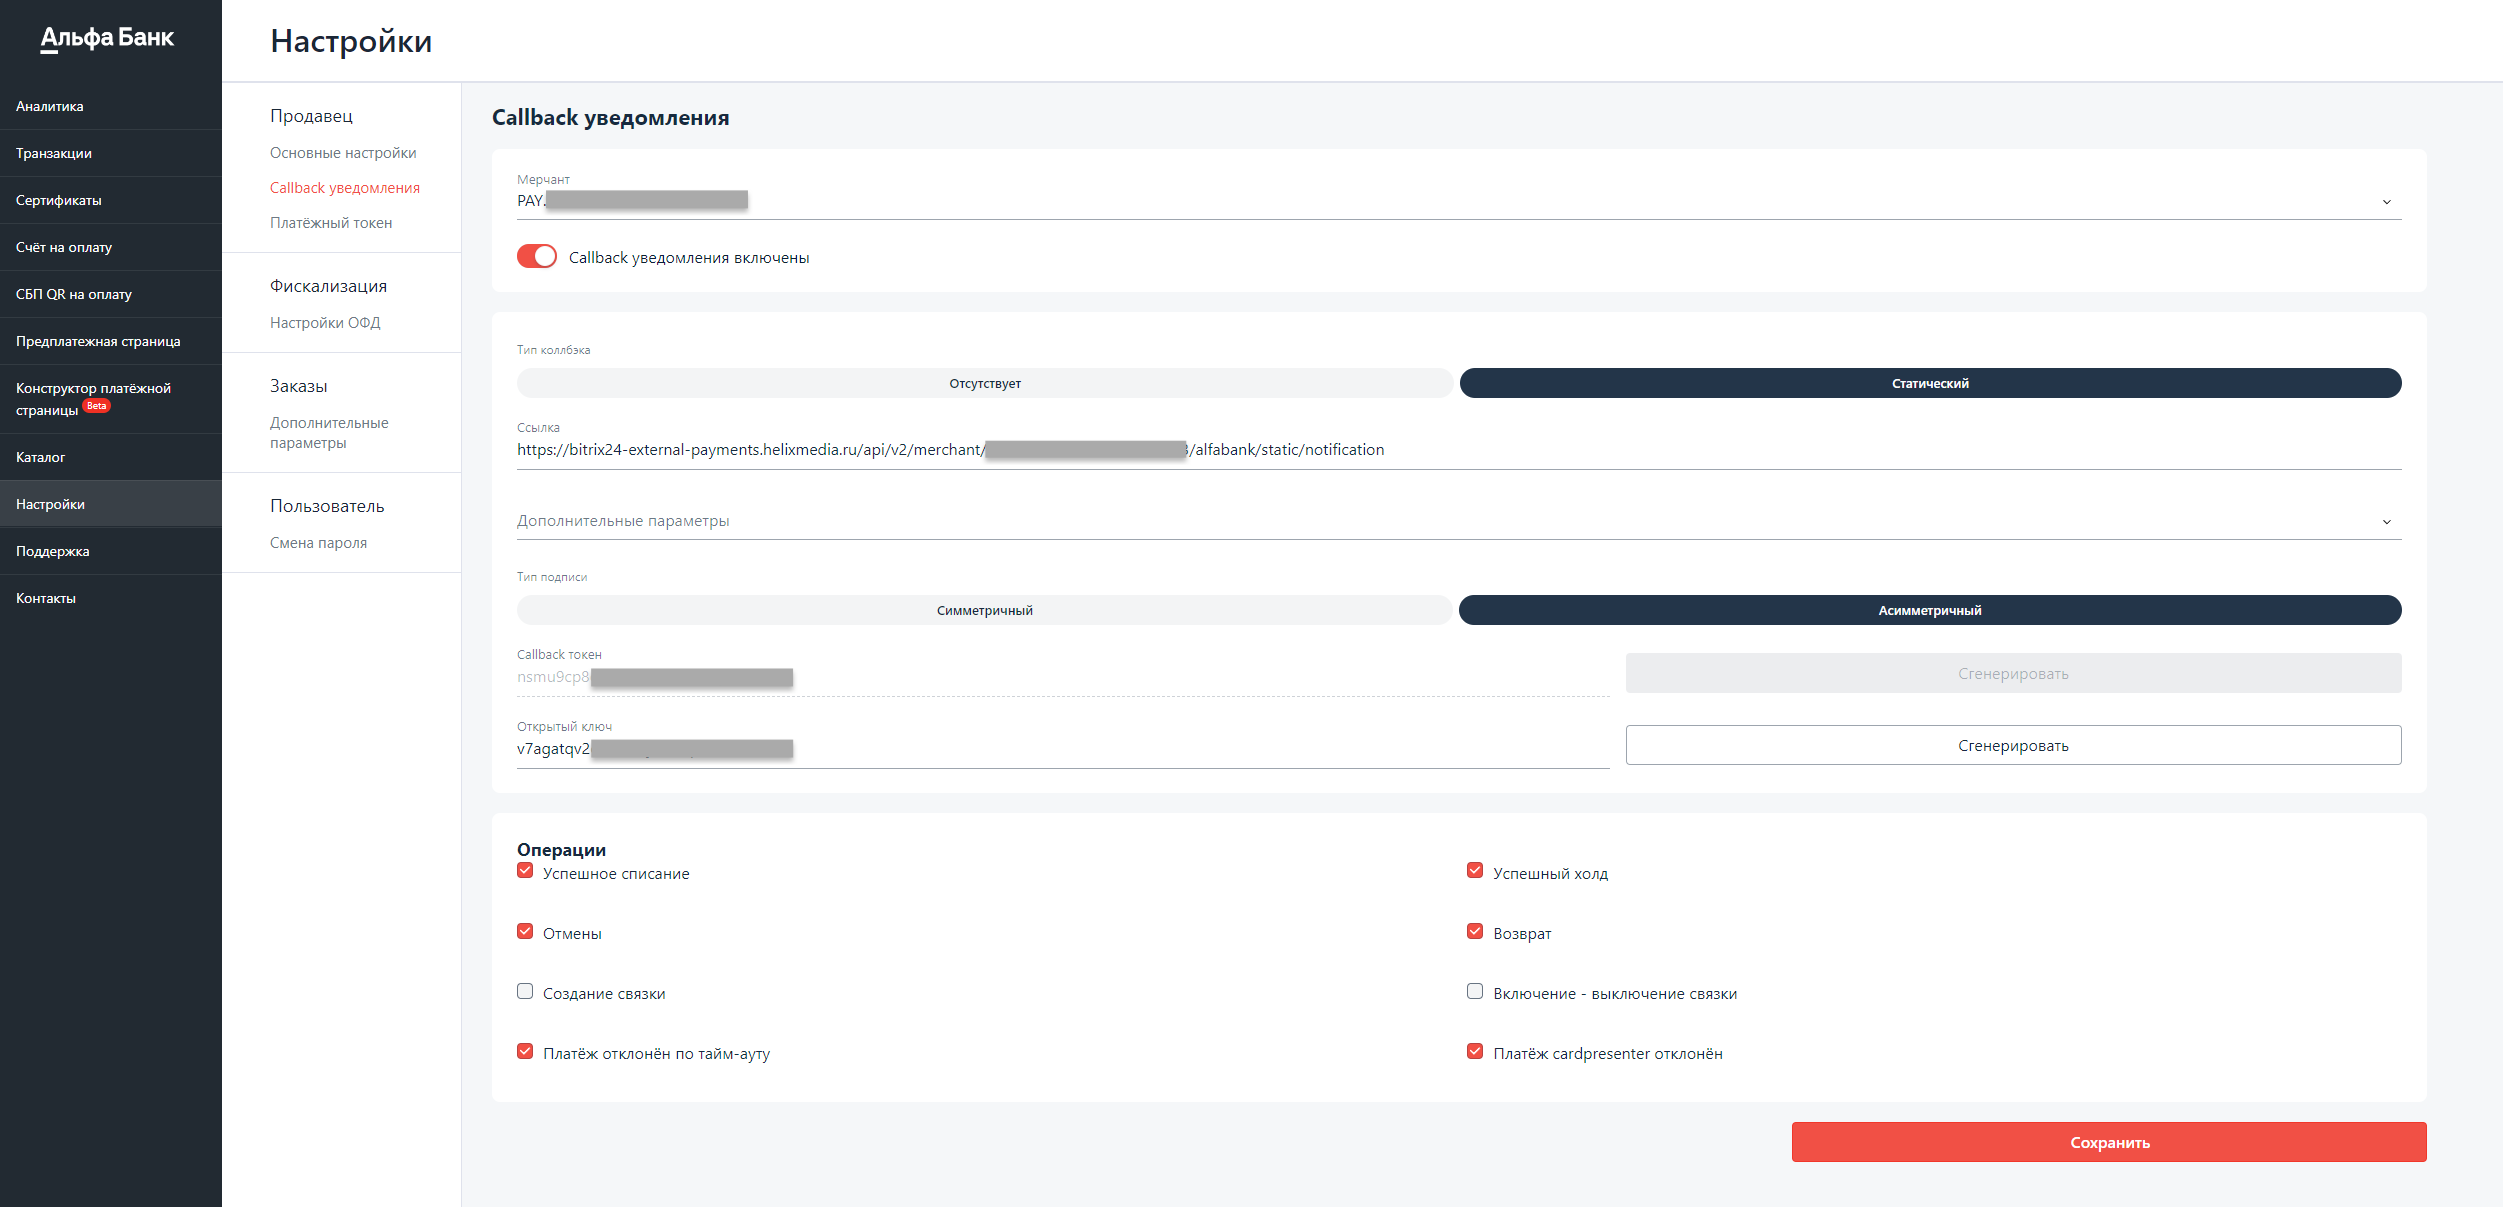The width and height of the screenshot is (2503, 1207).
Task: Uncheck the Успешное списание checkbox
Action: [x=525, y=871]
